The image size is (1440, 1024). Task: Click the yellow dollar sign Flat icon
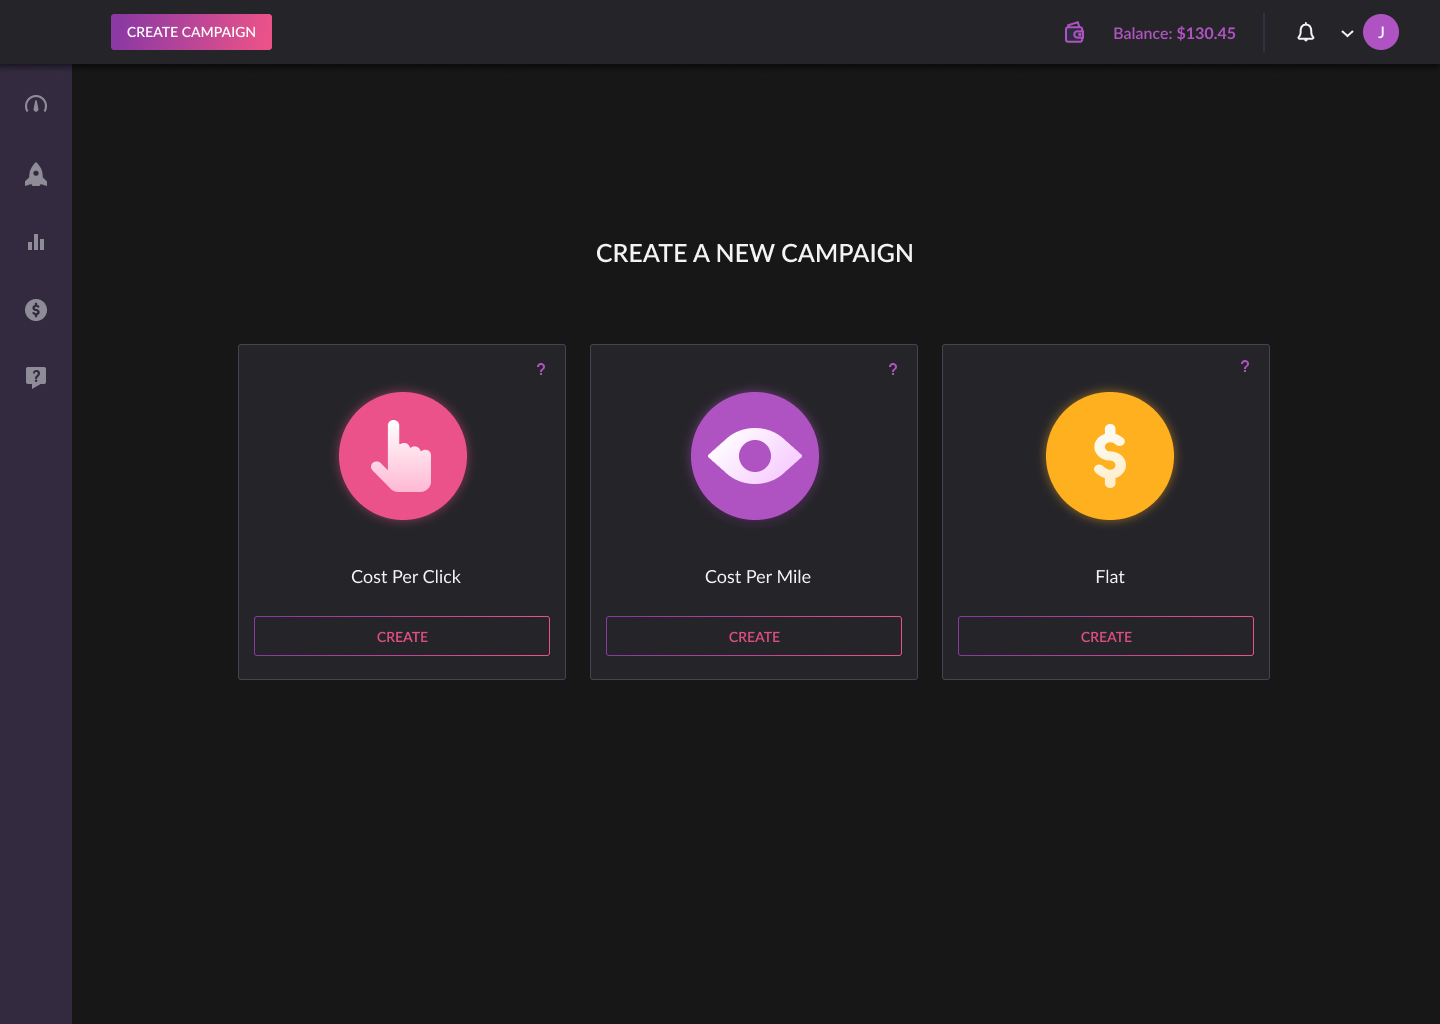click(1110, 456)
